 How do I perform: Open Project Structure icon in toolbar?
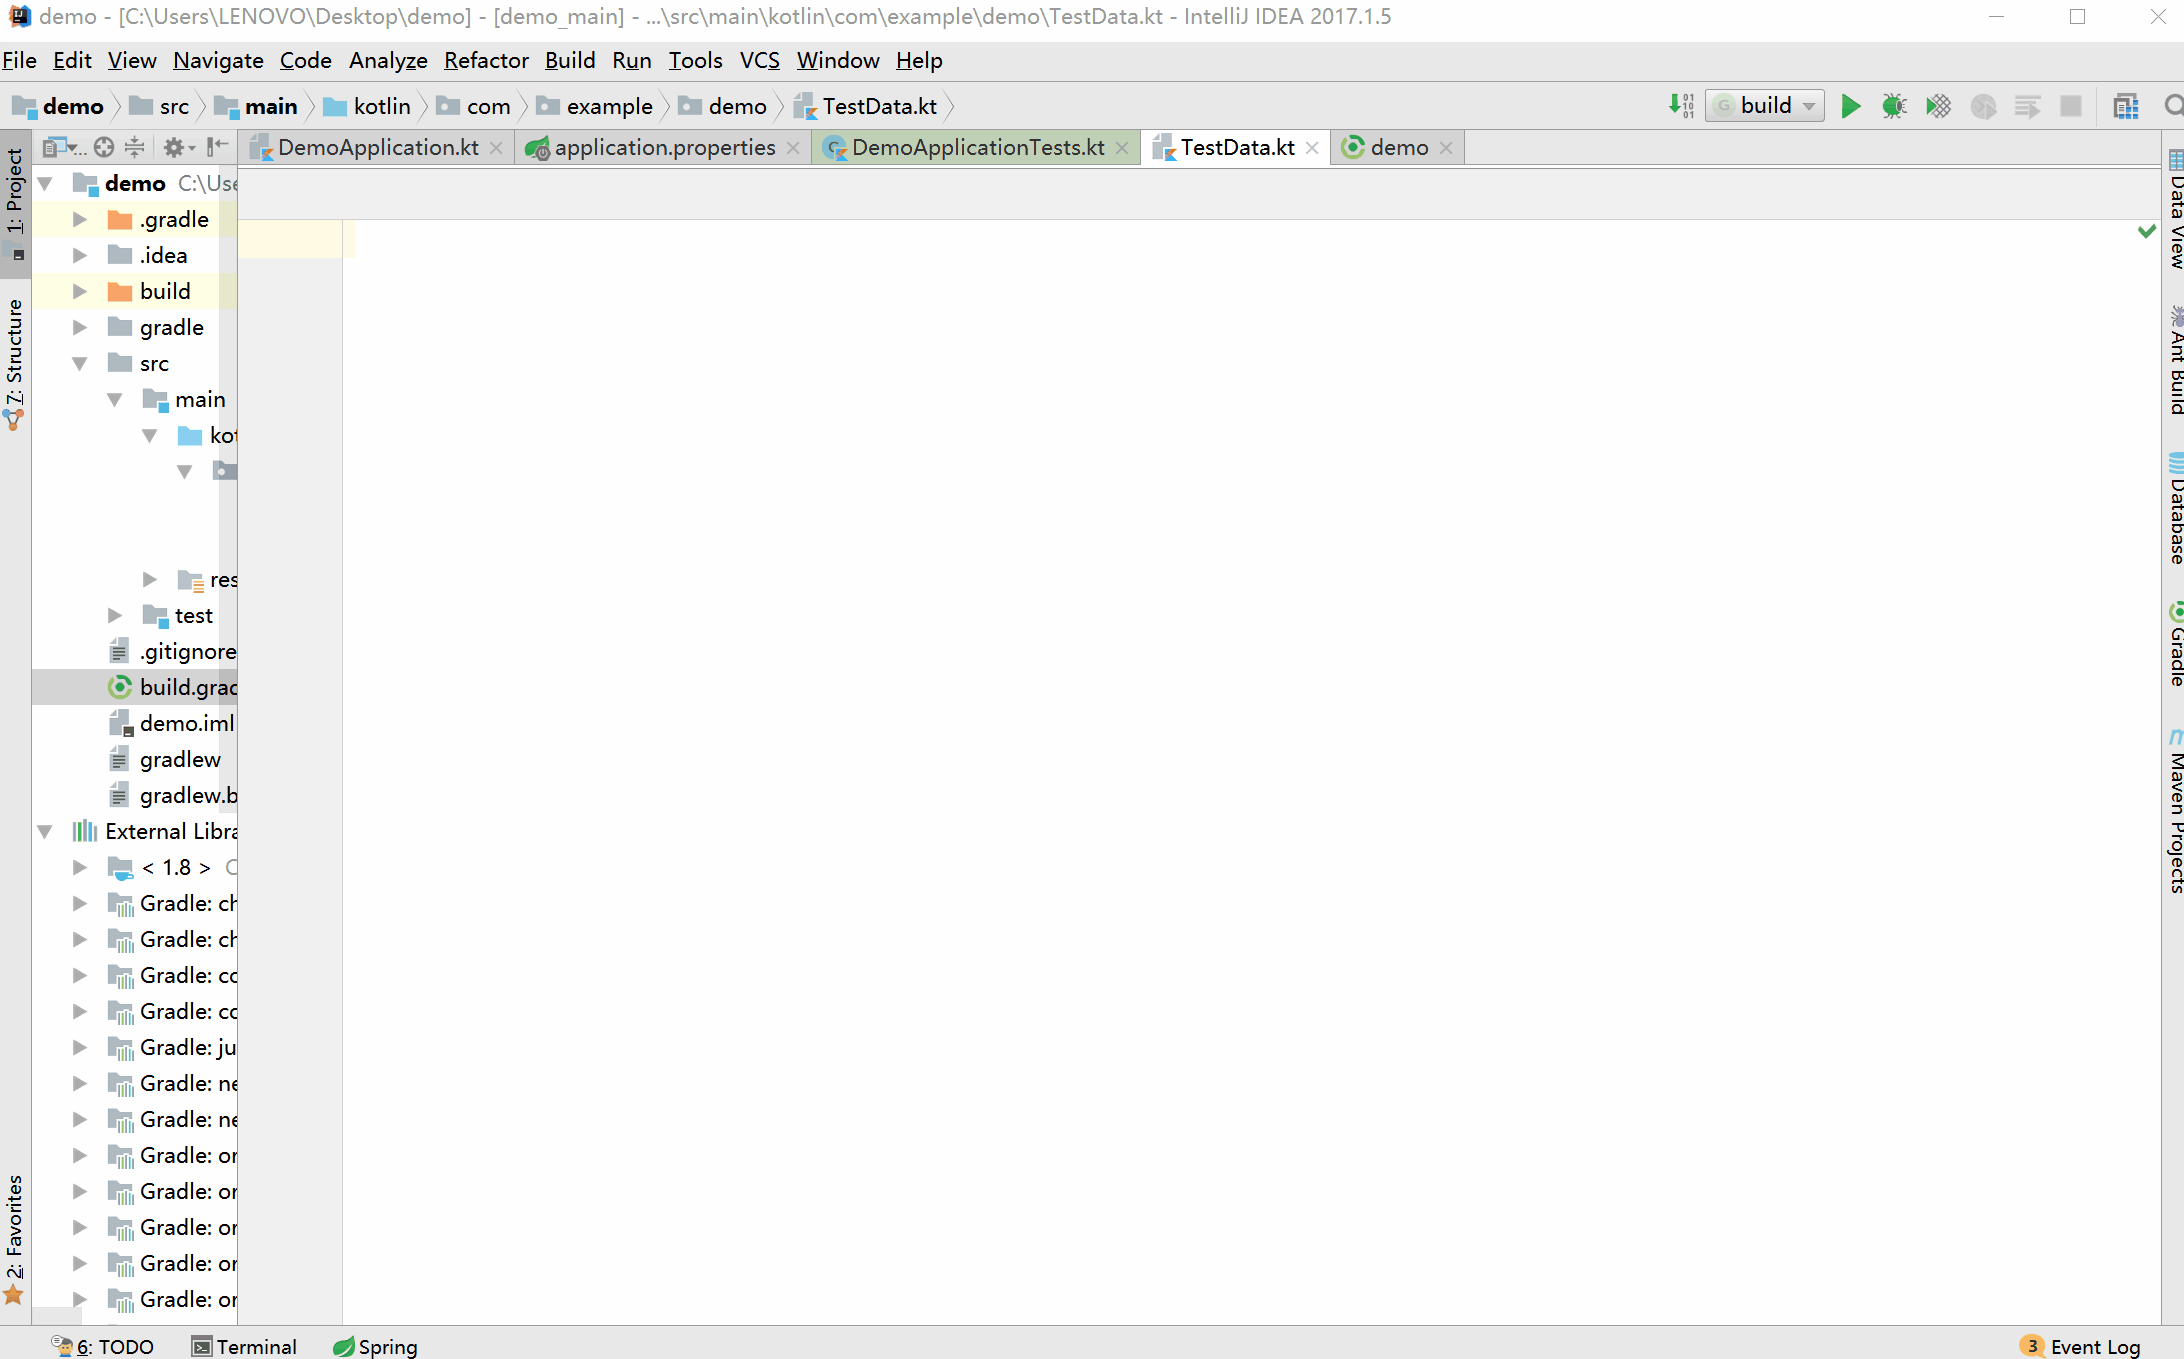[2126, 106]
